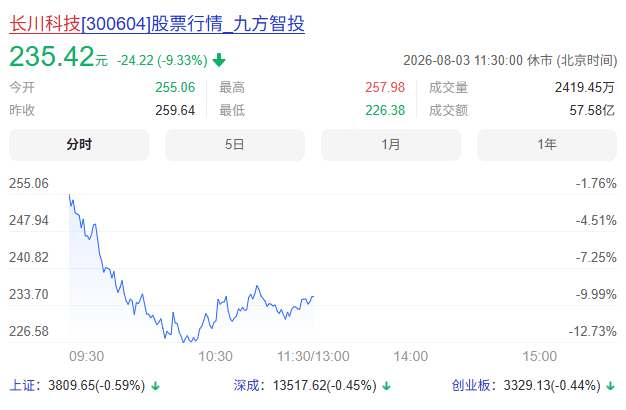Viewport: 626px width, 410px height.
Task: Click the timestamp 2026-08-03 11:30:00 休市
Action: coord(510,61)
